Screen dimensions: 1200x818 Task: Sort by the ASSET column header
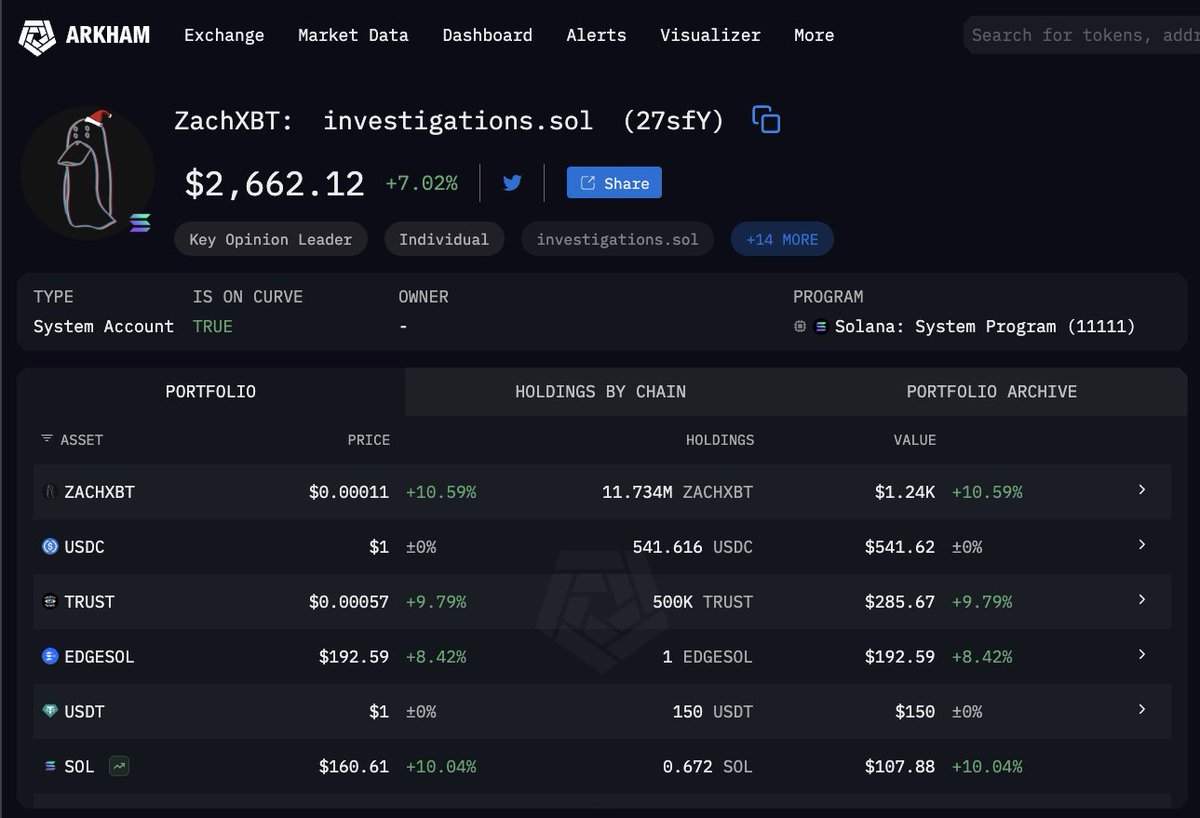click(82, 440)
